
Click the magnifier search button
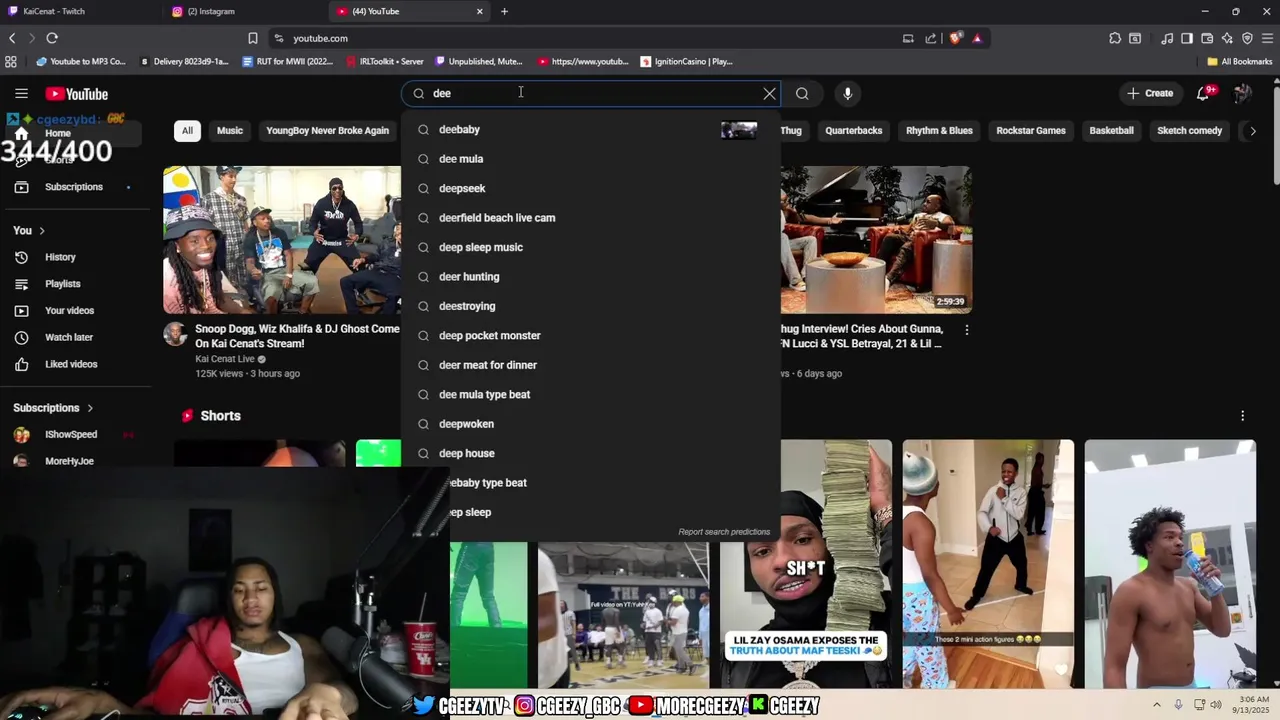point(802,94)
